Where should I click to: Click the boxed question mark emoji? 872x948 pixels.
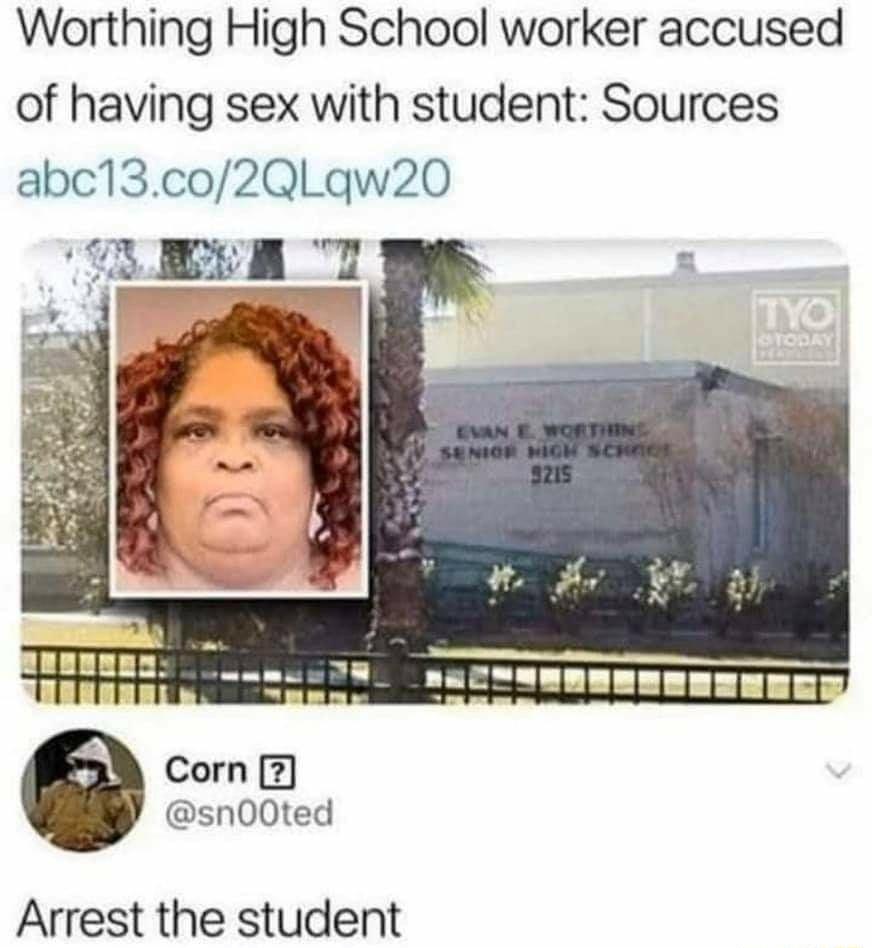[x=276, y=771]
